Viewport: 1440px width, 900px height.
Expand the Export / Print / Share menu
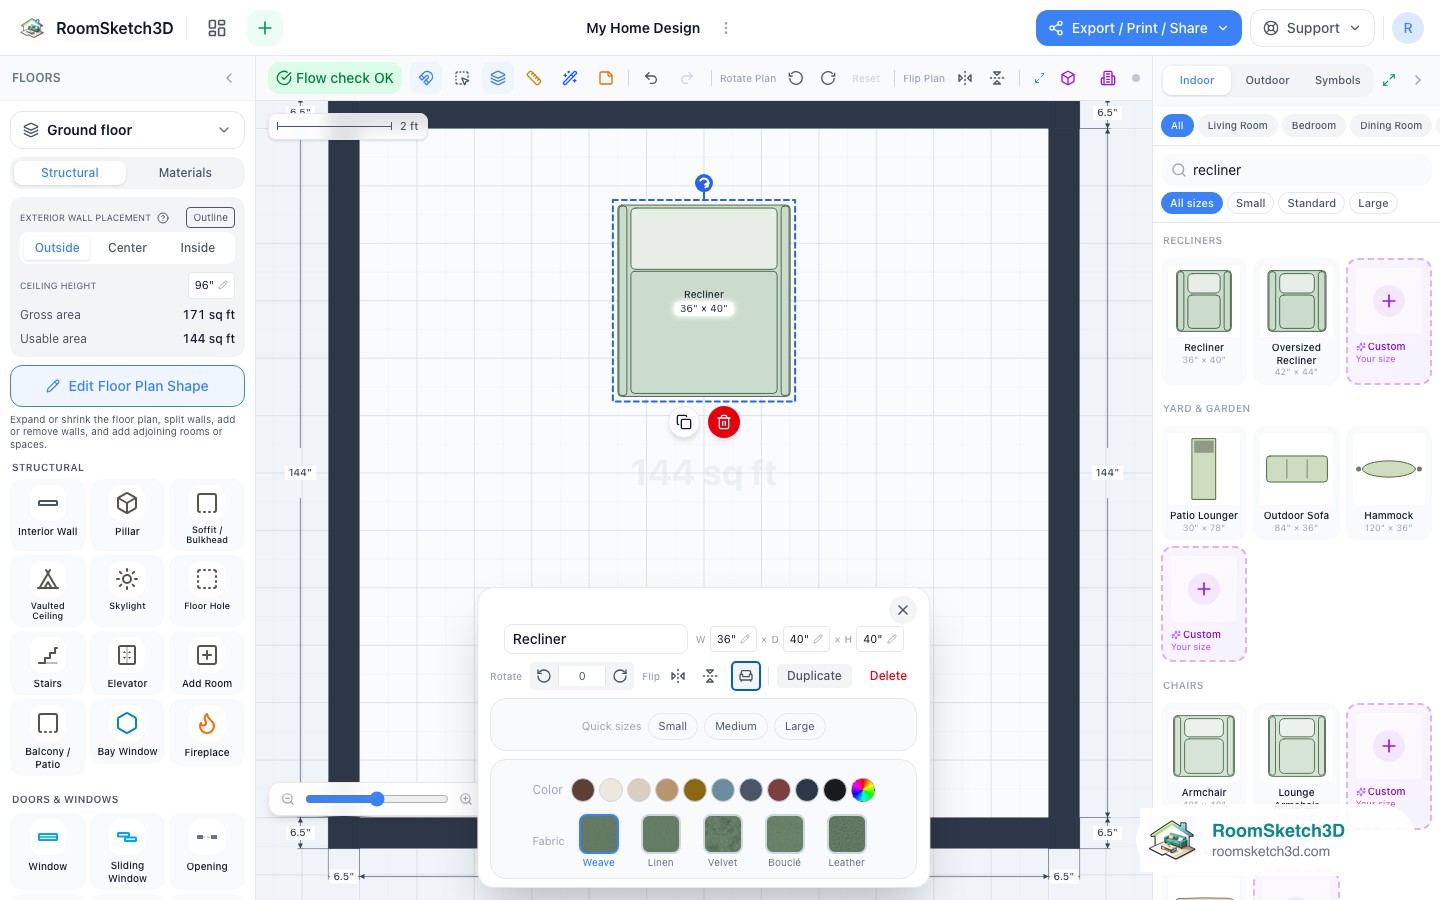(1139, 28)
